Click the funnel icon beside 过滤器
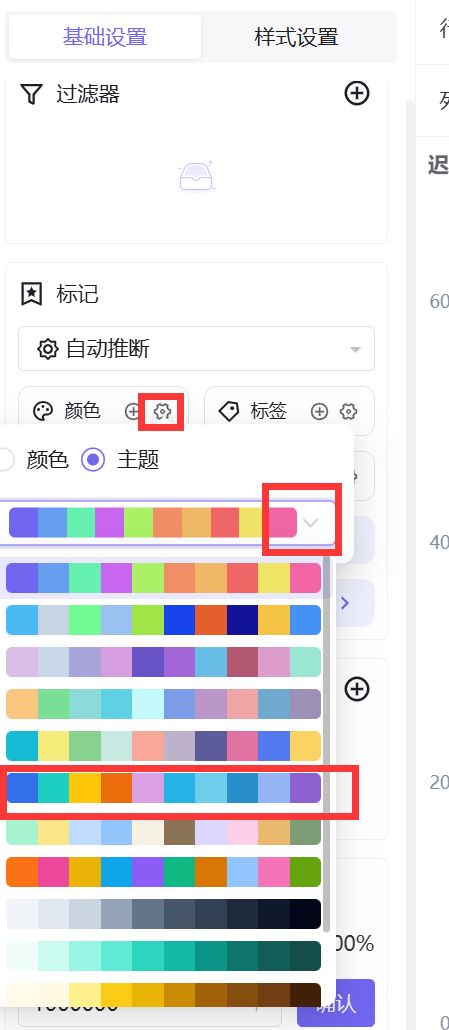The height and width of the screenshot is (1030, 449). tap(31, 94)
